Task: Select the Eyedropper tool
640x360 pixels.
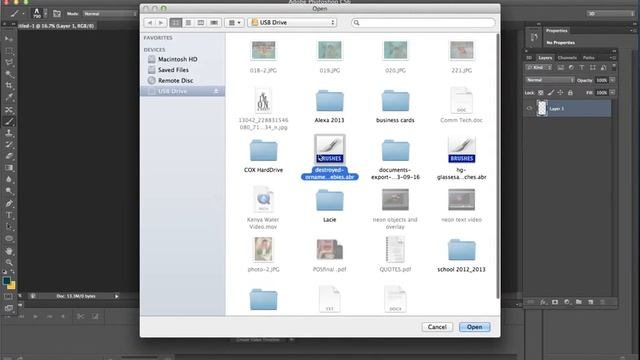Action: pos(9,97)
